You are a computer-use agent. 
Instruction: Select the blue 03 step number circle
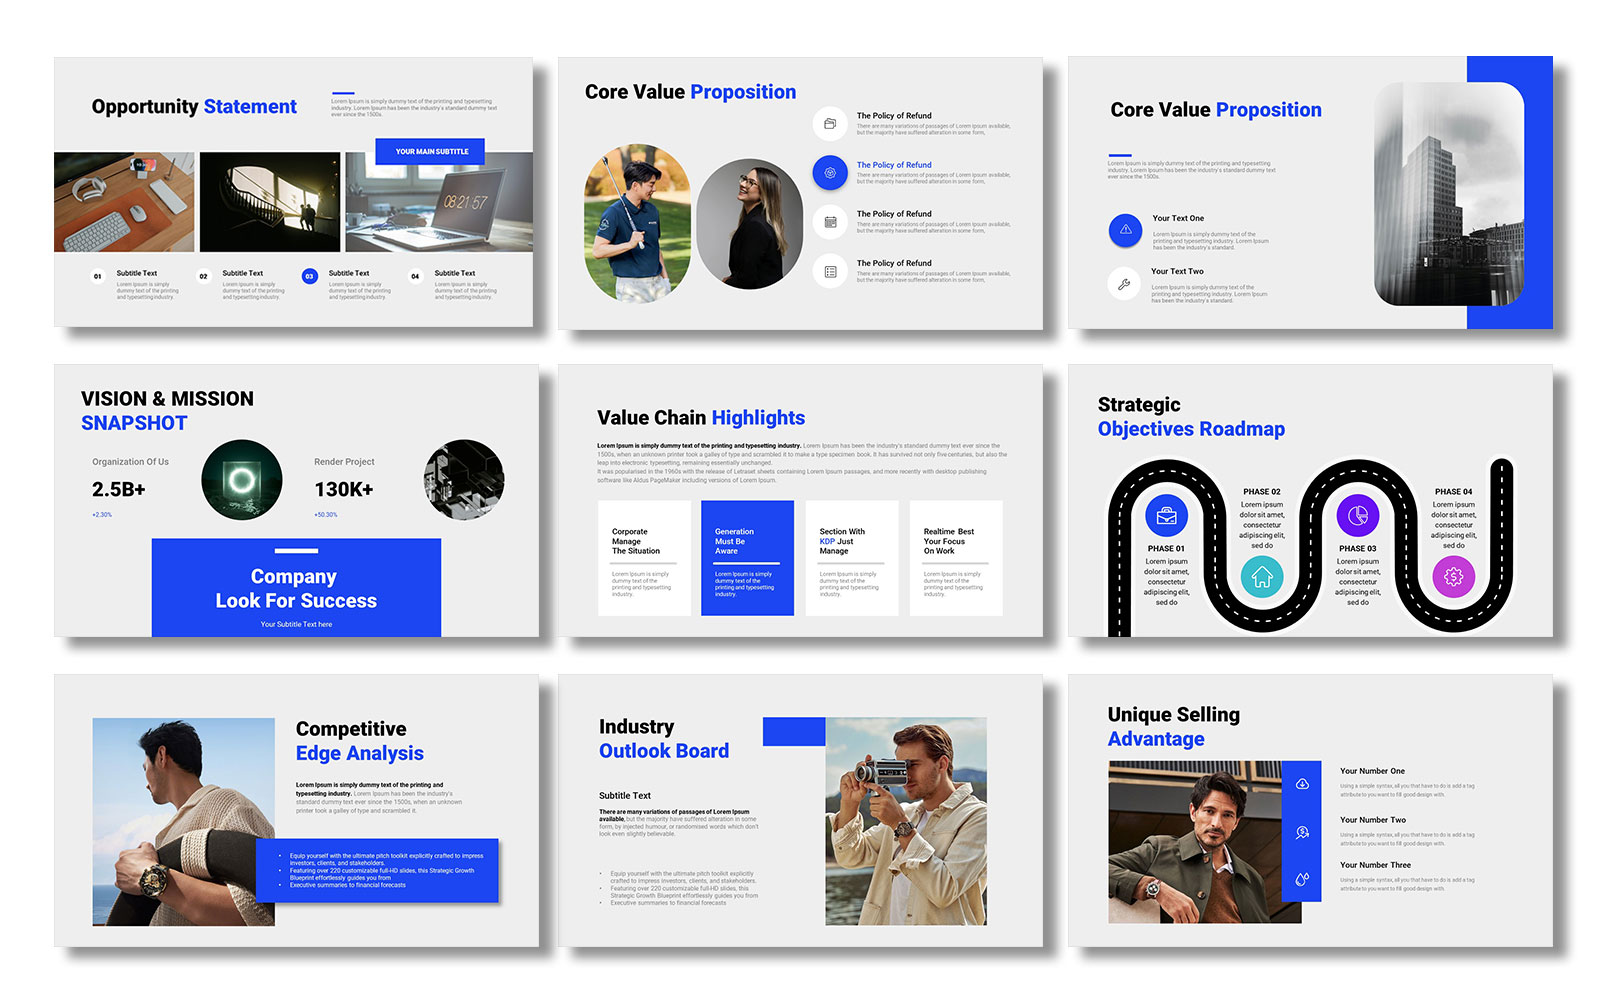(x=309, y=276)
